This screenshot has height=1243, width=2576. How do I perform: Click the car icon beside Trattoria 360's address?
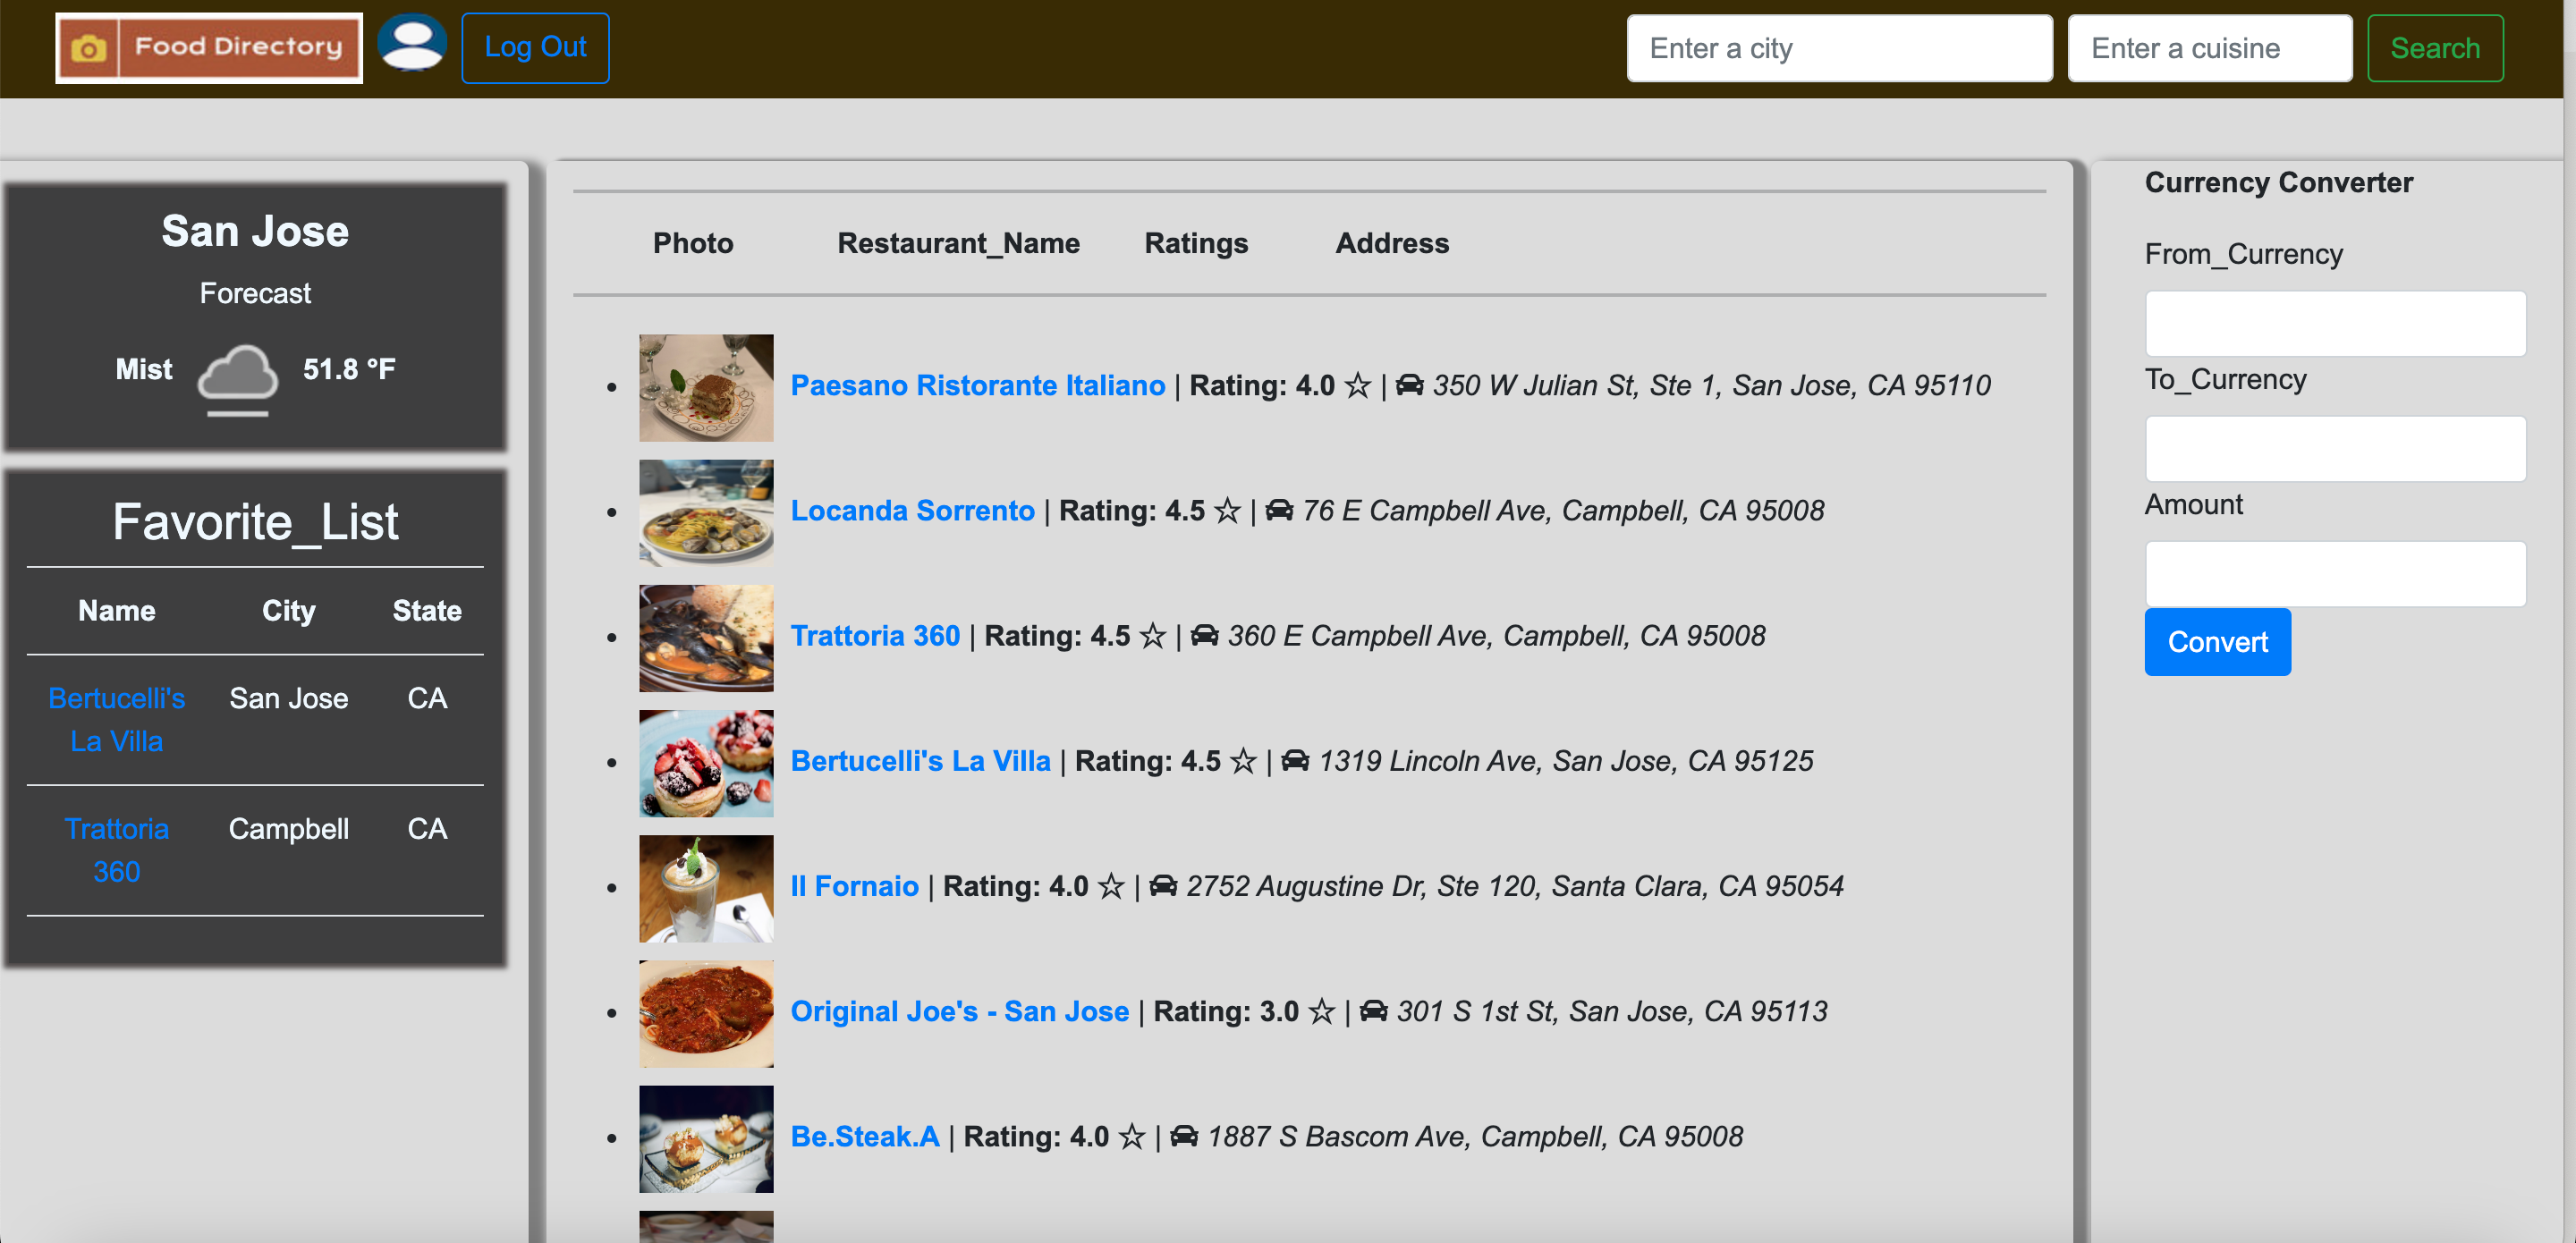click(1205, 636)
